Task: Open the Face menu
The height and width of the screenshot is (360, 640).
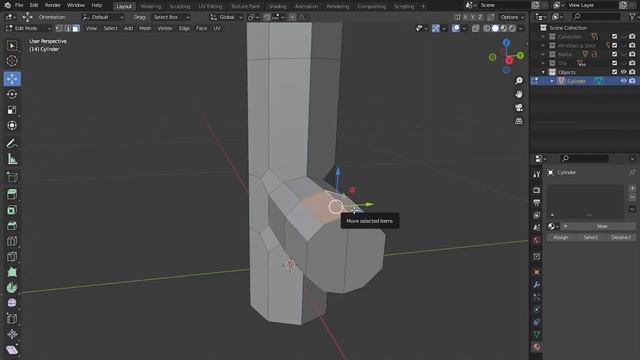Action: (201, 28)
